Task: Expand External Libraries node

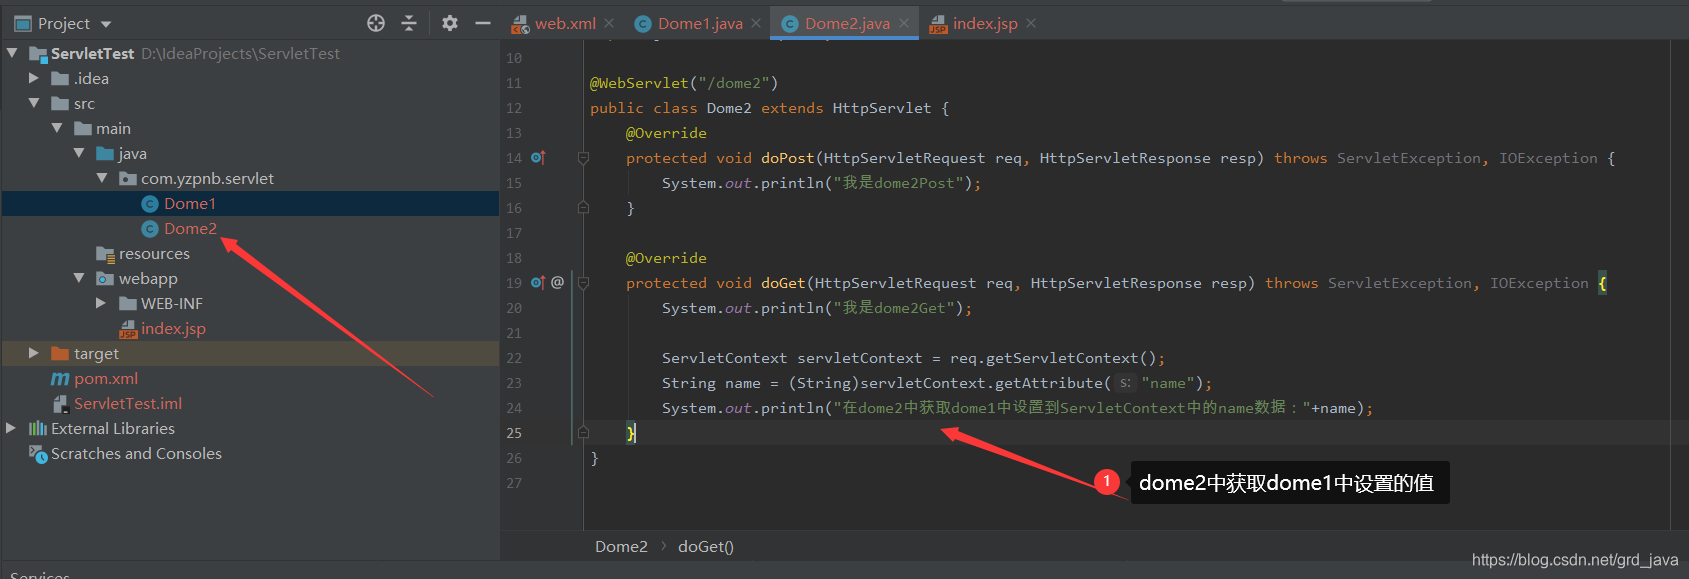Action: (11, 428)
